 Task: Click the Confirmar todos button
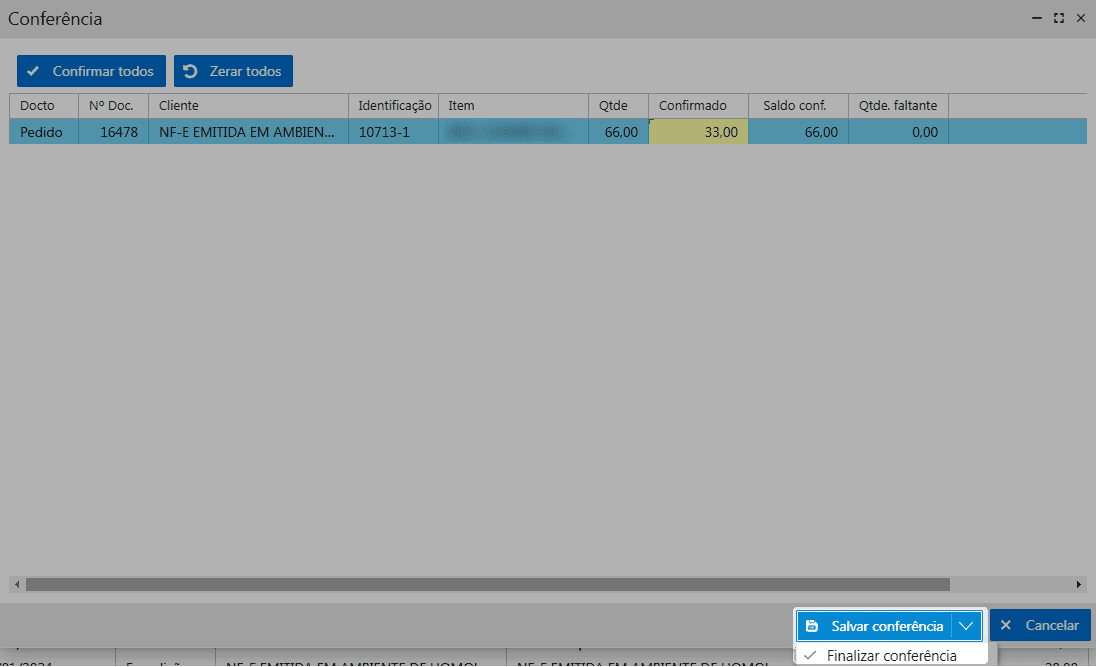tap(91, 71)
